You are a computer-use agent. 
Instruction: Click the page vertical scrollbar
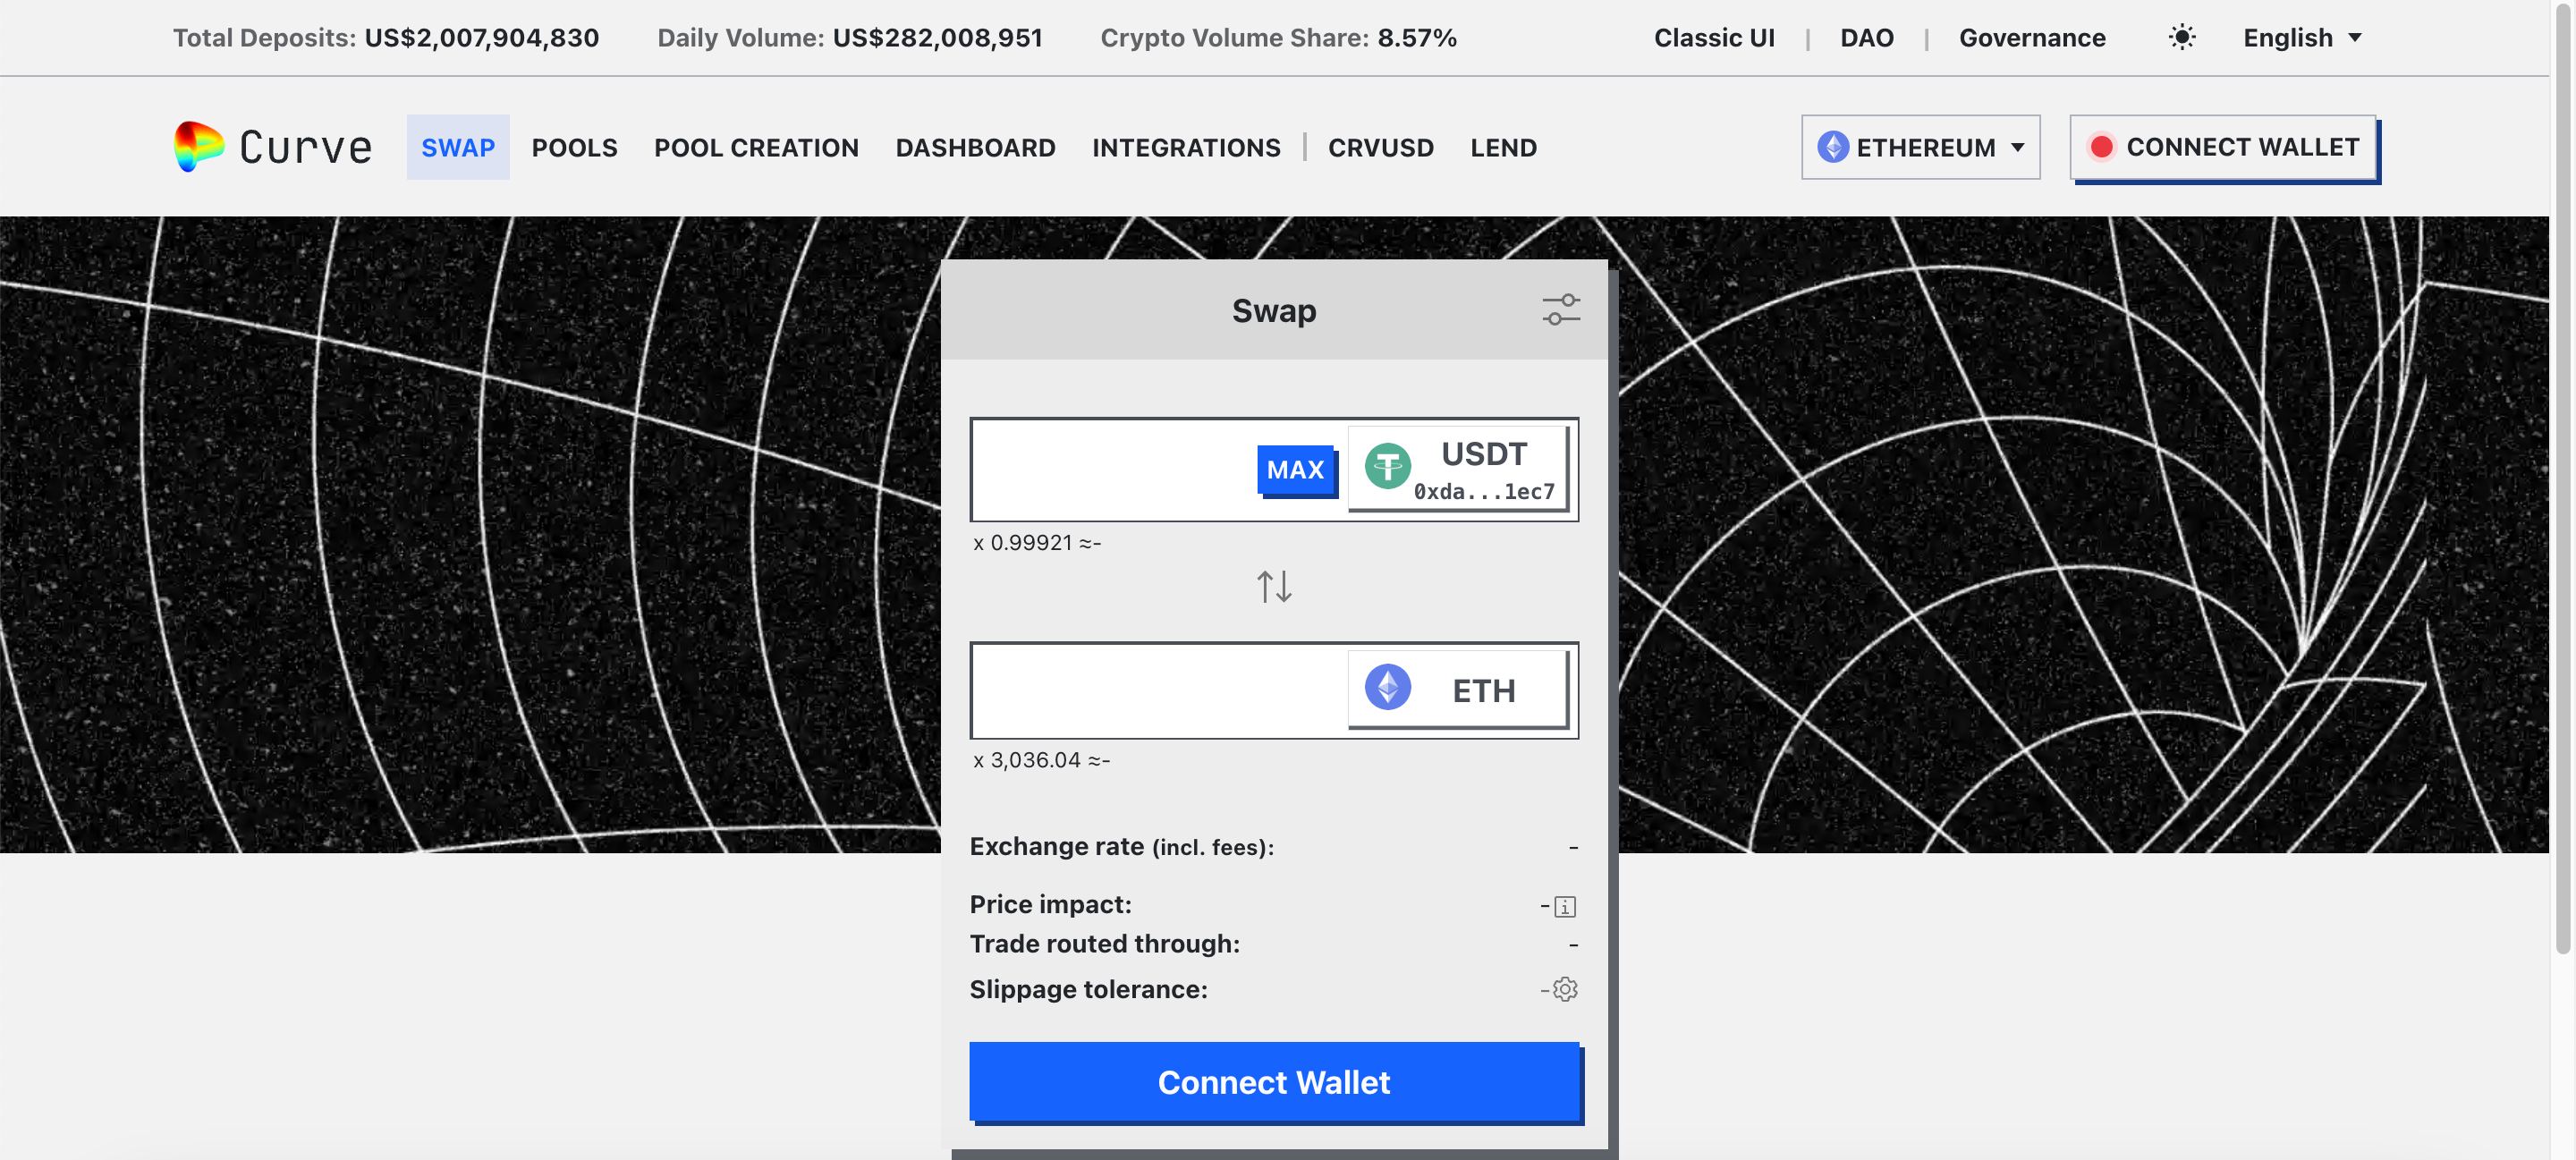click(x=2563, y=478)
